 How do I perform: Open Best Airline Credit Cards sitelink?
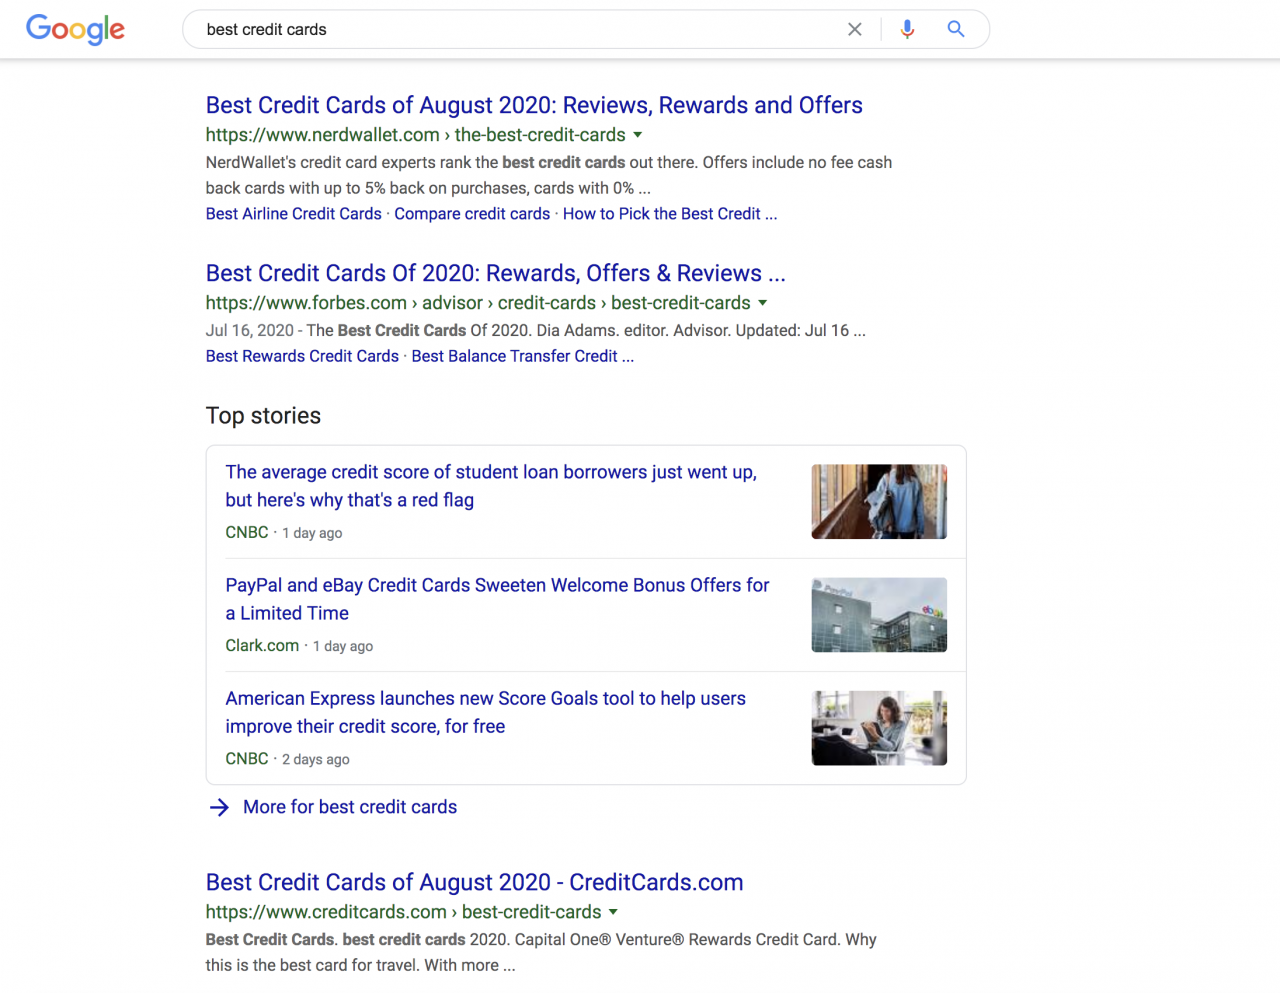294,214
